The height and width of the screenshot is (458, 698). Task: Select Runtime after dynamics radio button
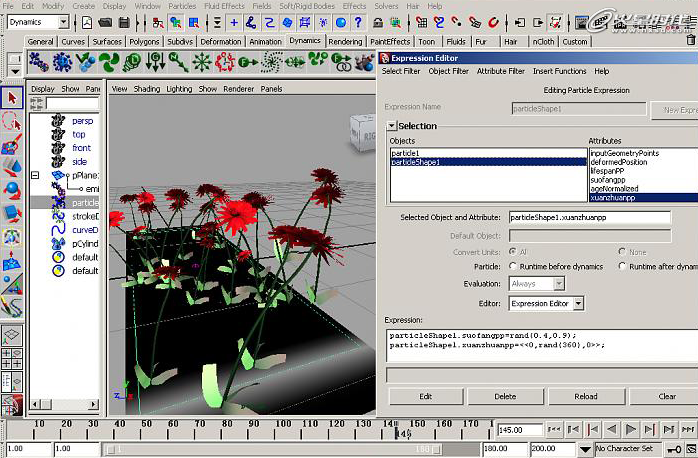(x=623, y=267)
